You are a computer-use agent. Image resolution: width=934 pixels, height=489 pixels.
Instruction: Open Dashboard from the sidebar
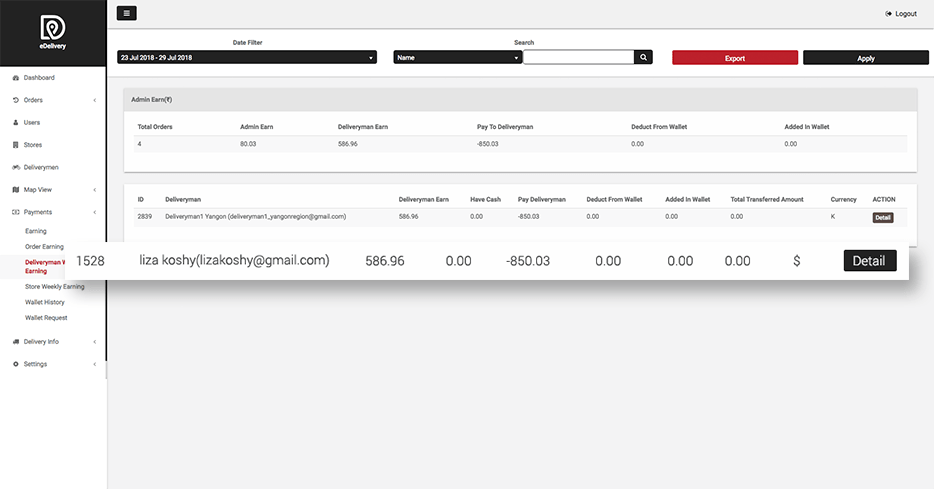(39, 78)
